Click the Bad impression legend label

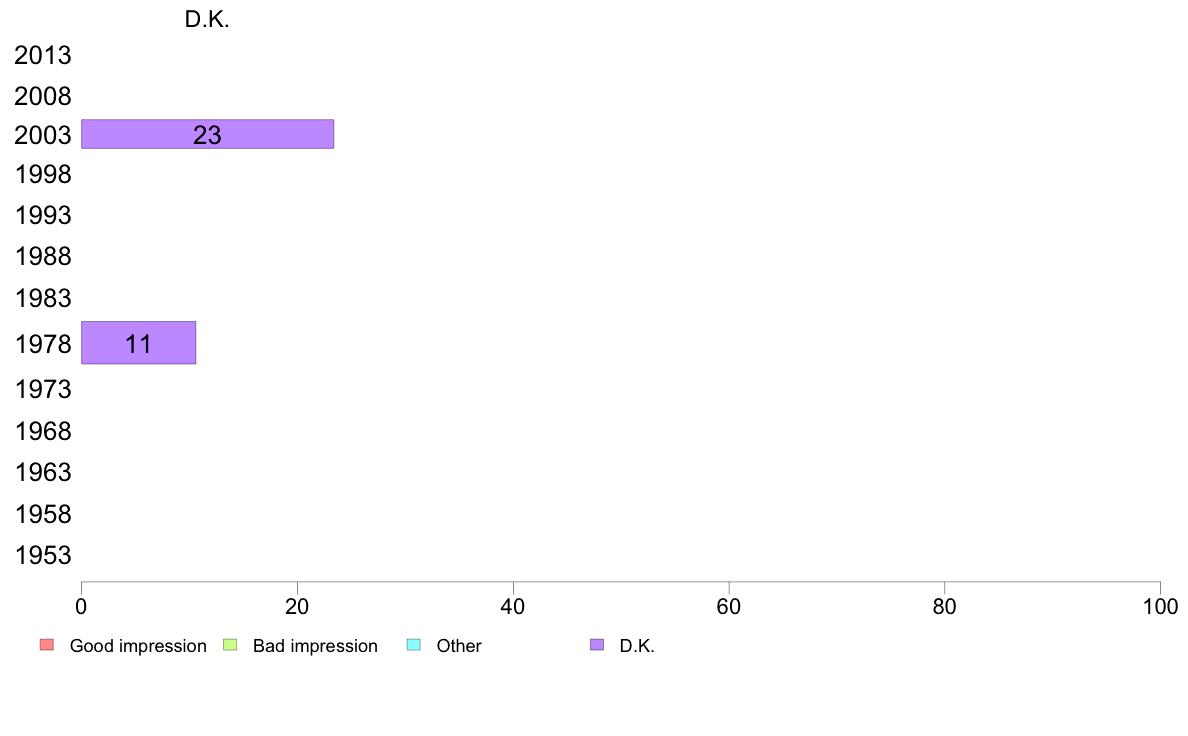(315, 646)
